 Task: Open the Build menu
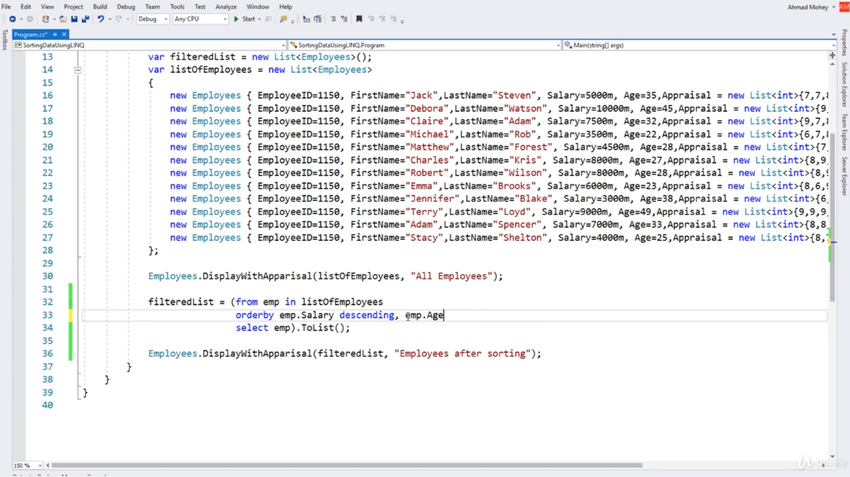click(x=100, y=7)
